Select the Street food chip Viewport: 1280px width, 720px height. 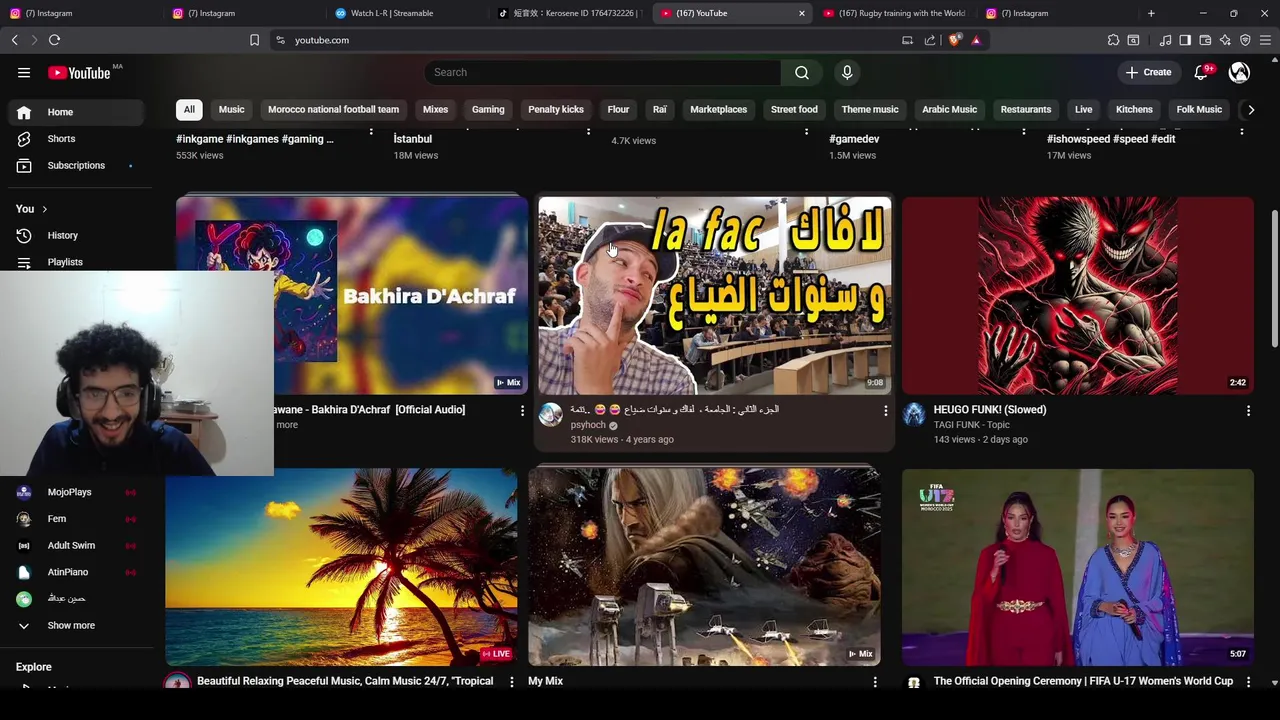coord(794,109)
